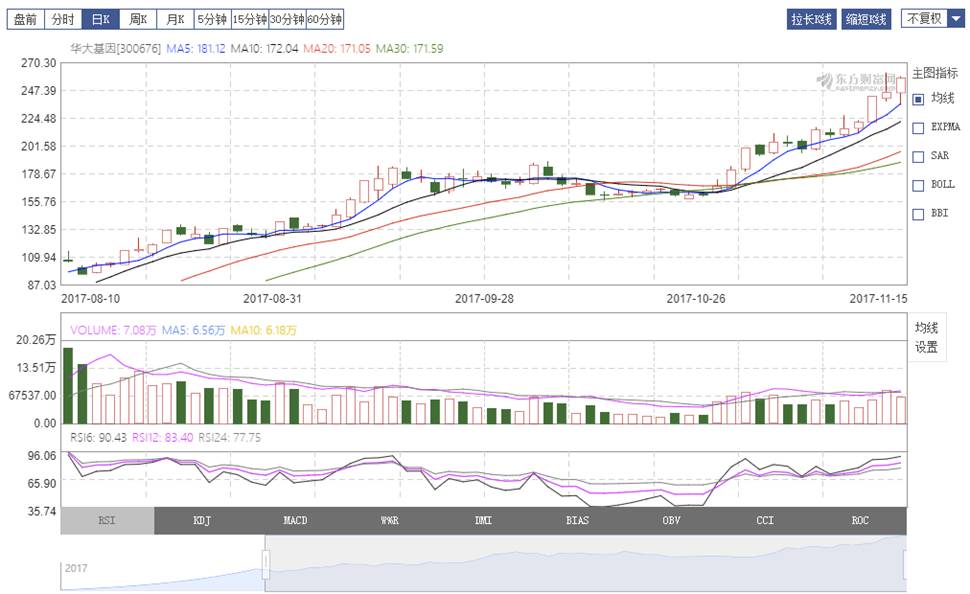
Task: Switch to 分时 intraday view
Action: coord(62,19)
